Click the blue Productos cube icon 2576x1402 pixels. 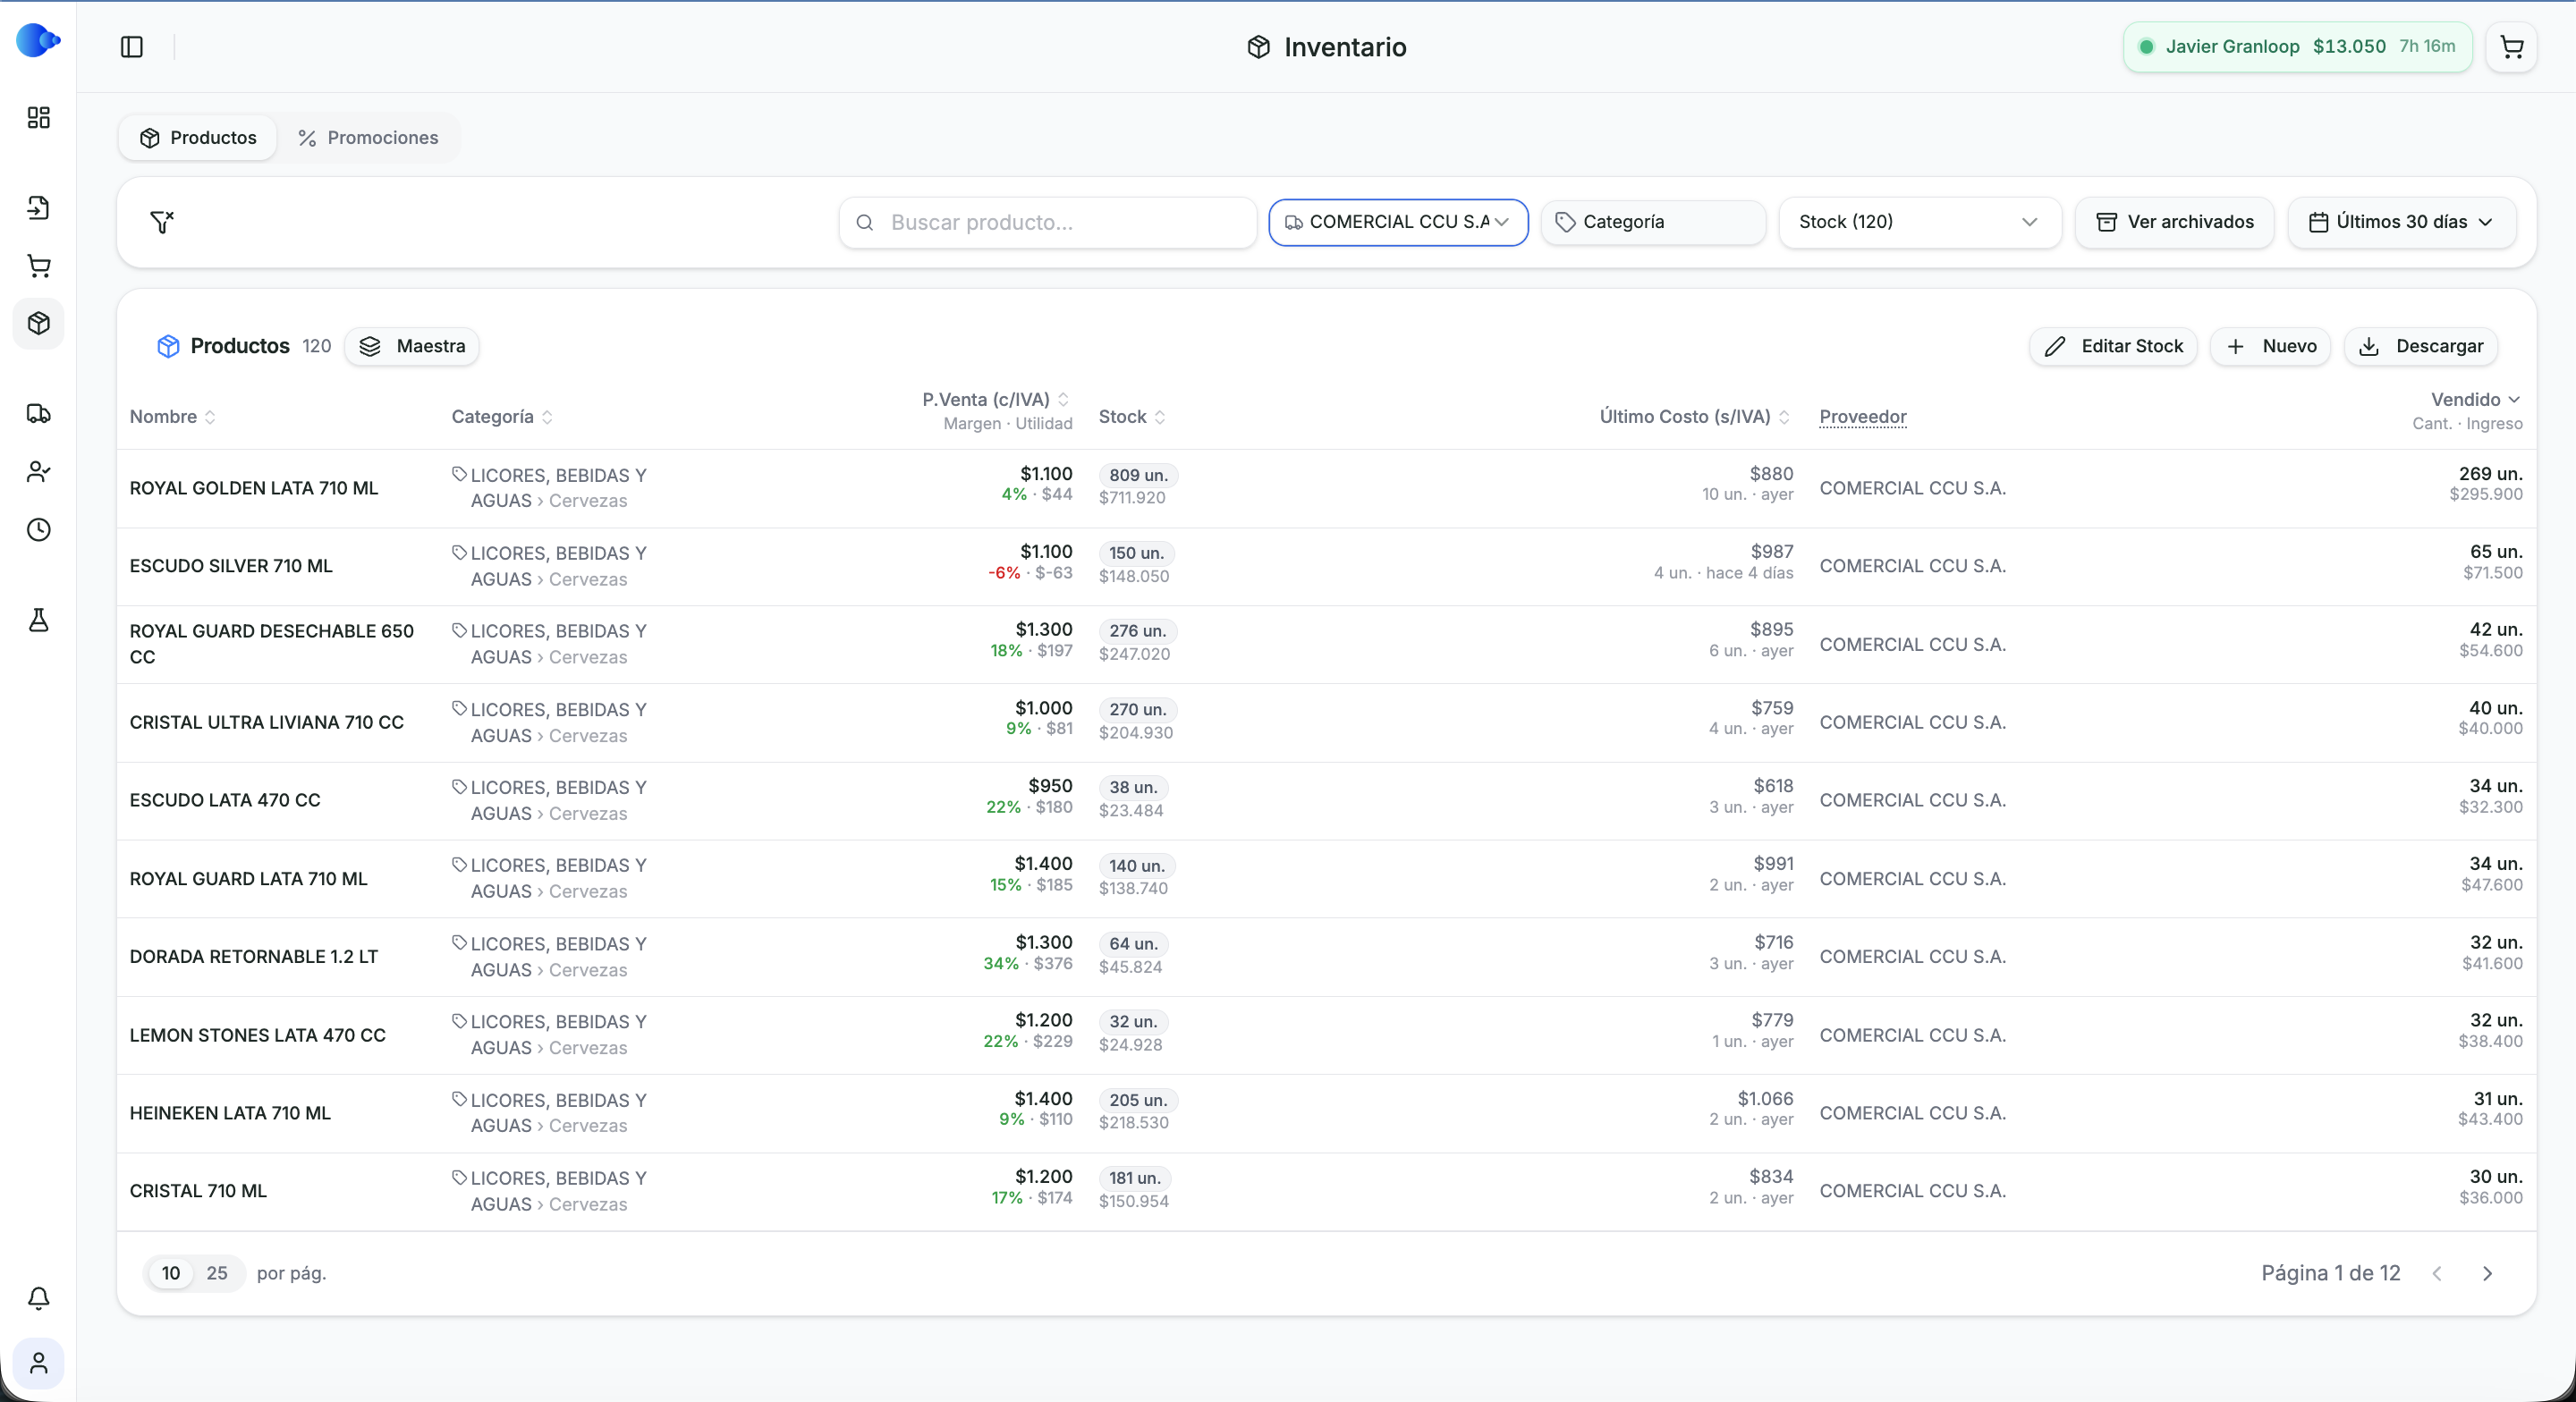coord(168,346)
